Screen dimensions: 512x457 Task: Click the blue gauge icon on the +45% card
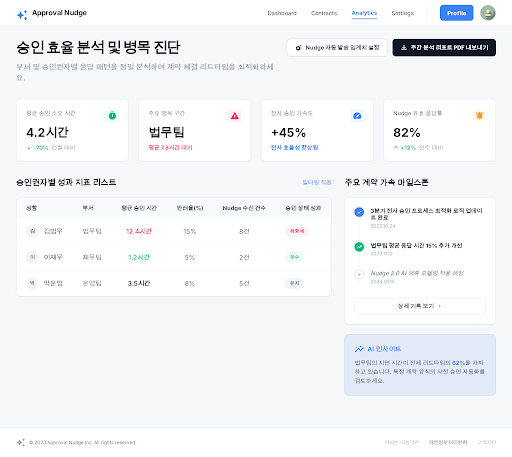[x=357, y=116]
